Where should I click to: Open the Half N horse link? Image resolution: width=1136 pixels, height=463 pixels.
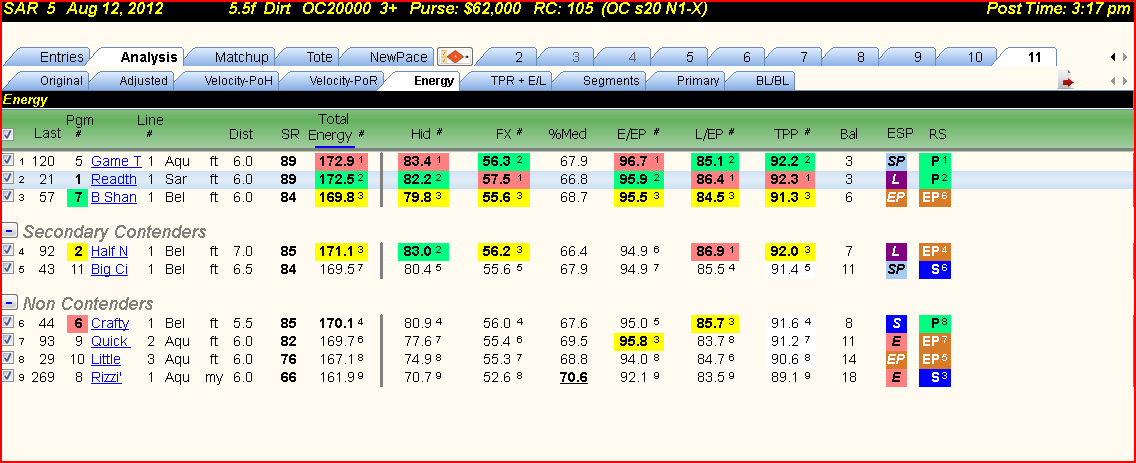tap(110, 251)
